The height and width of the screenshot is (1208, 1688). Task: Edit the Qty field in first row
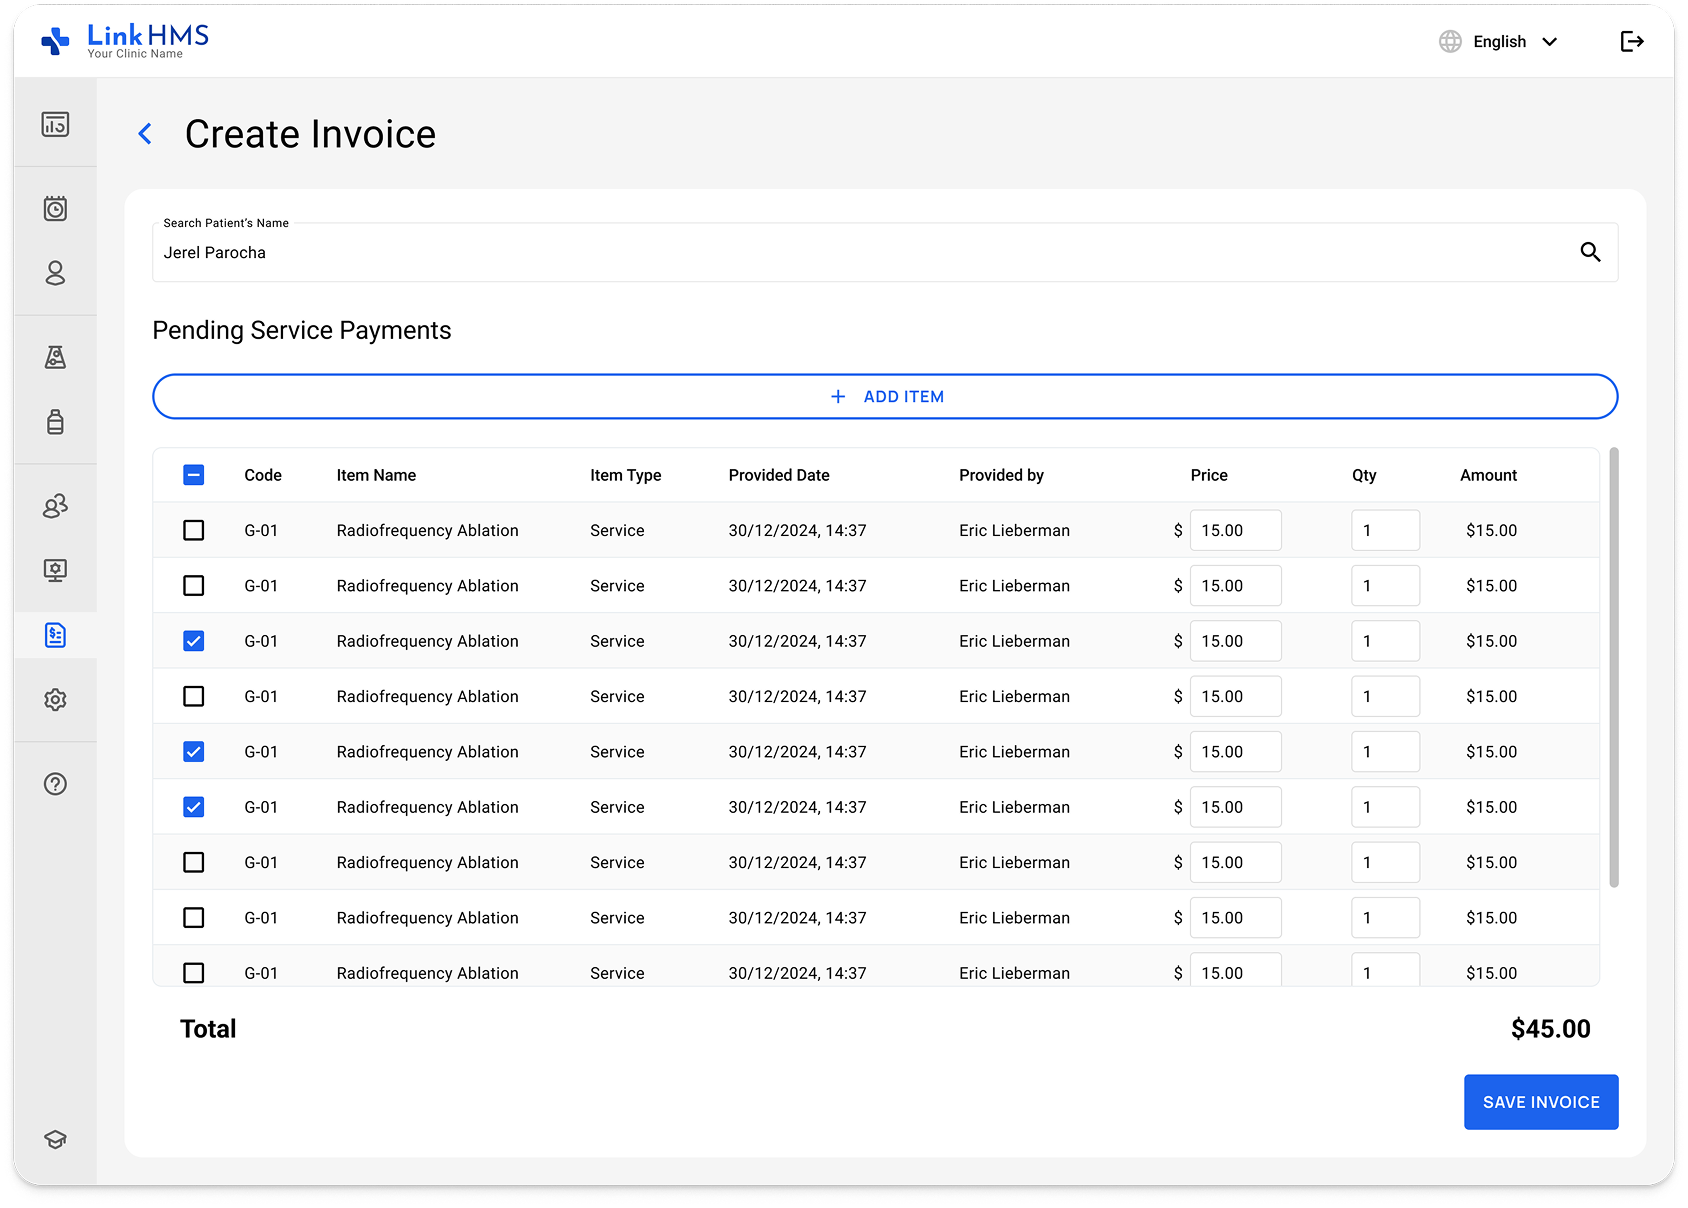point(1385,530)
